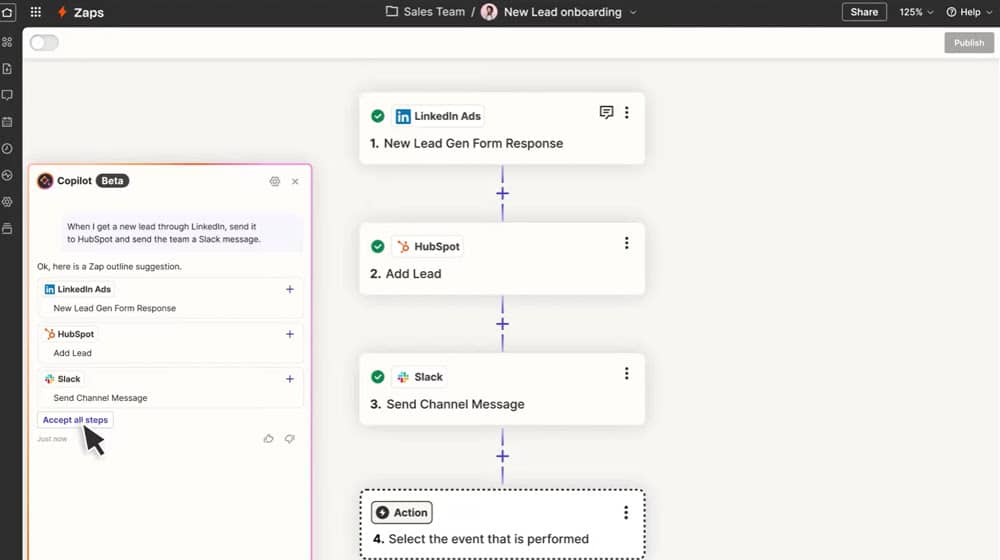Click the Share button

pos(864,12)
